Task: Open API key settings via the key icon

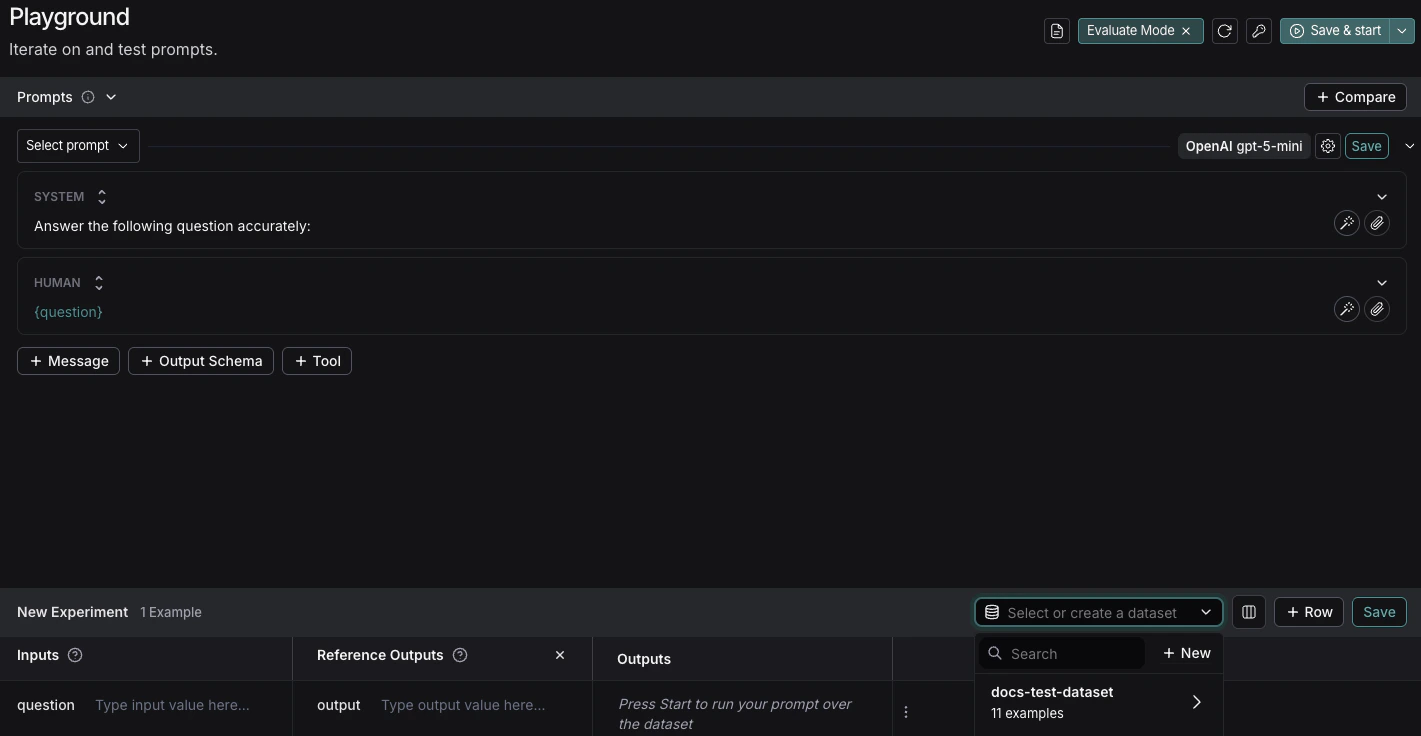Action: [x=1259, y=30]
